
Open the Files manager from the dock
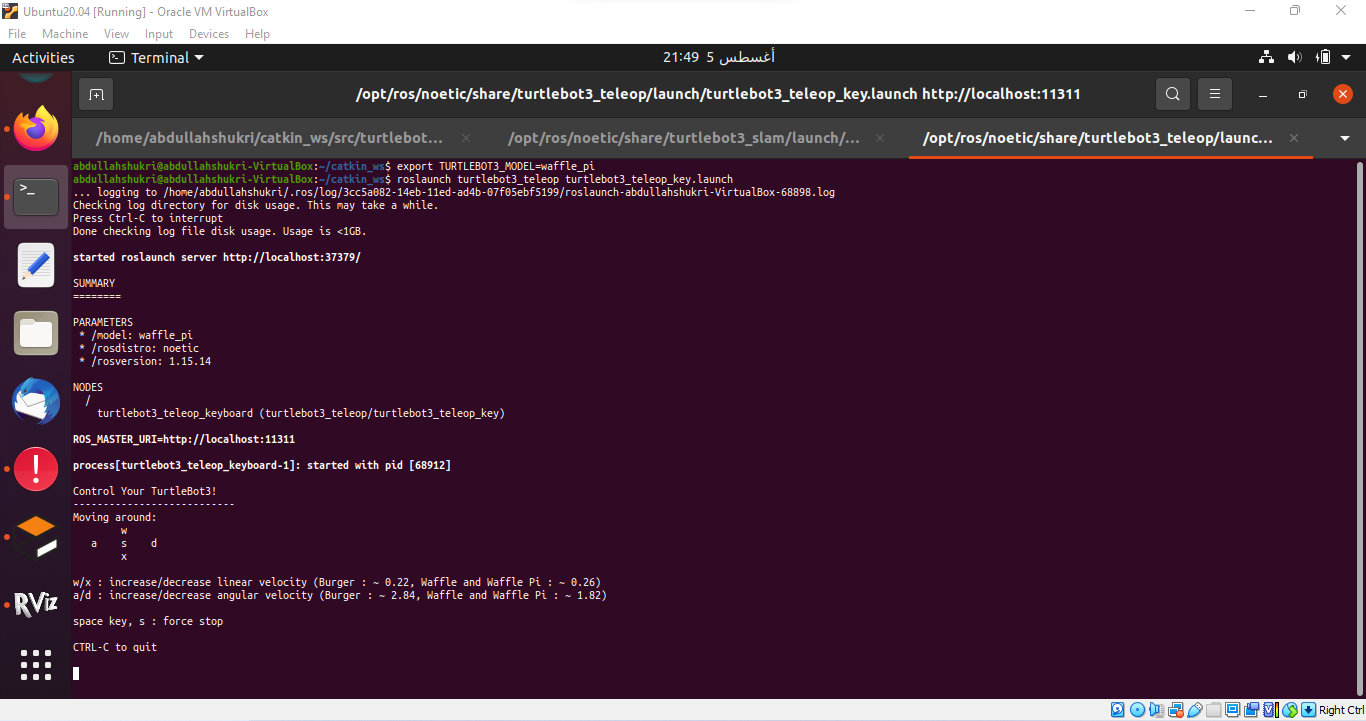pyautogui.click(x=36, y=333)
